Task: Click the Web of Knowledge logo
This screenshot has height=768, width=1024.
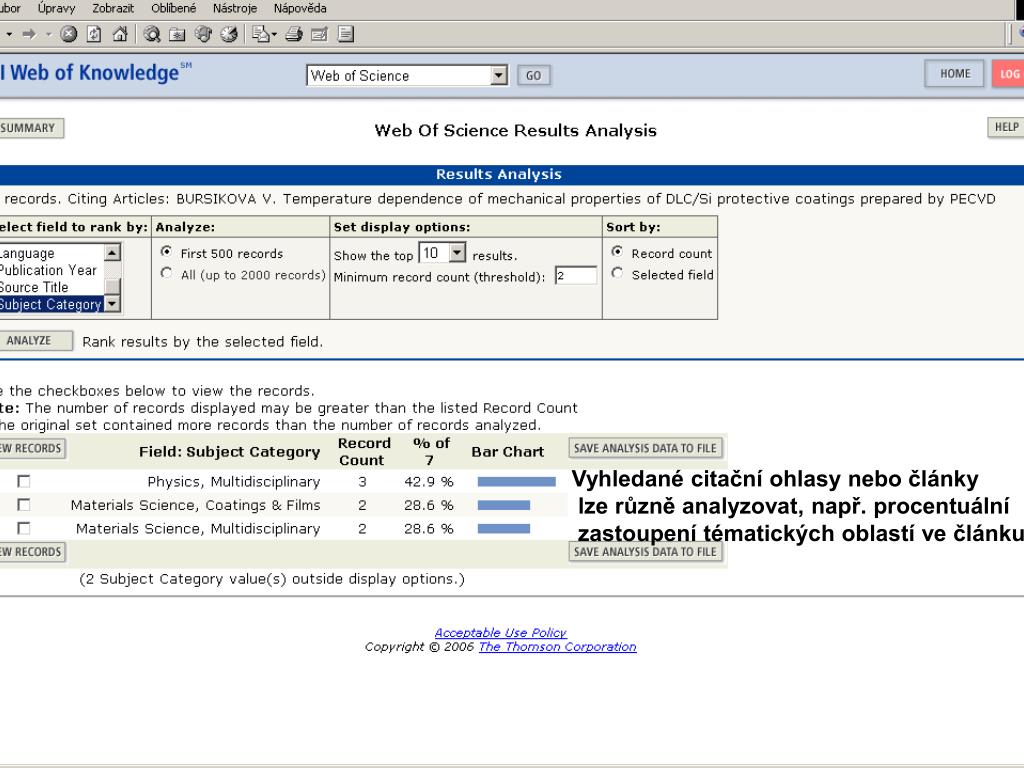Action: (95, 72)
